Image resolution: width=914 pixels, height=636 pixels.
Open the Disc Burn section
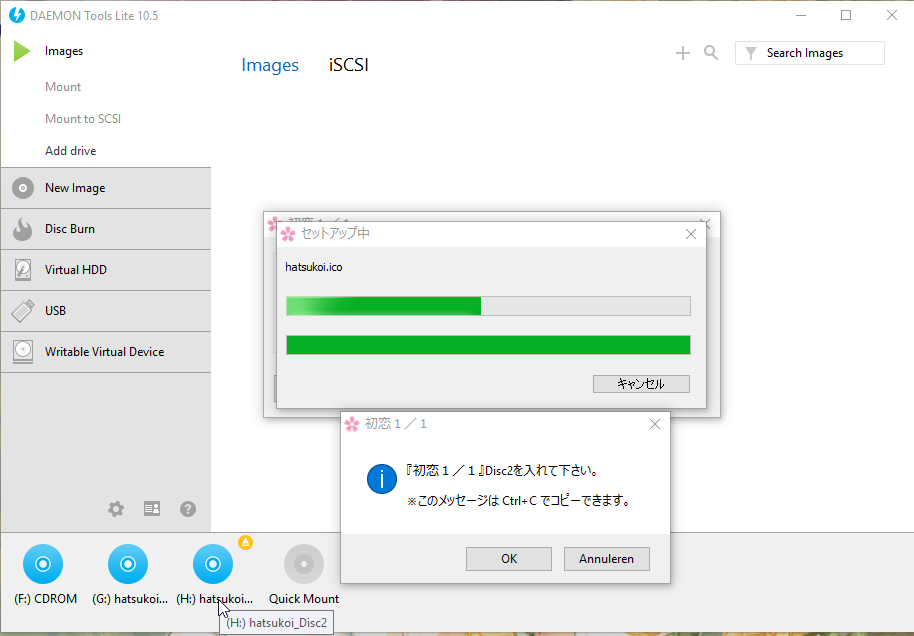pyautogui.click(x=106, y=229)
